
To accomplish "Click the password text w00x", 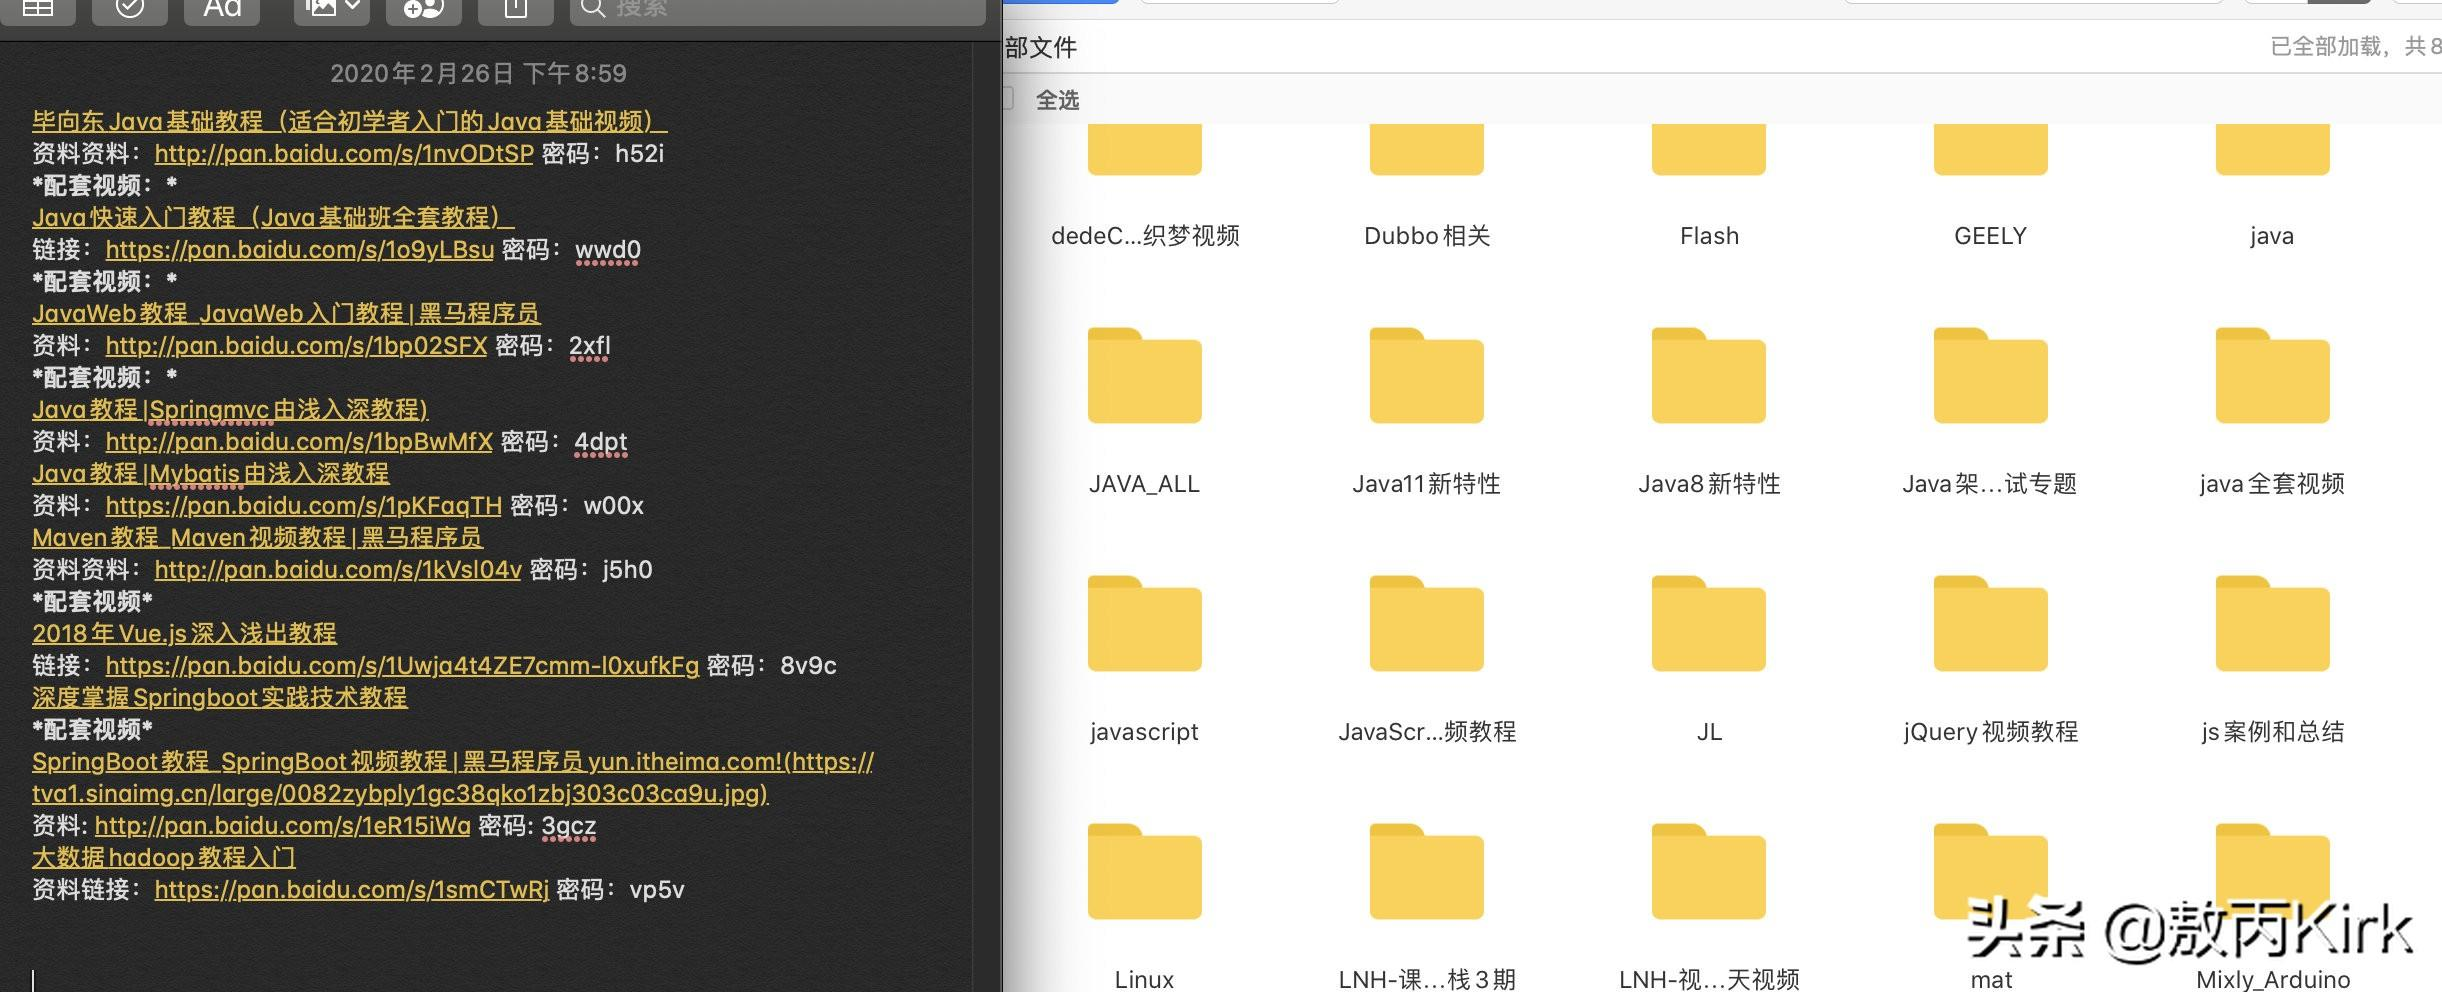I will 614,506.
